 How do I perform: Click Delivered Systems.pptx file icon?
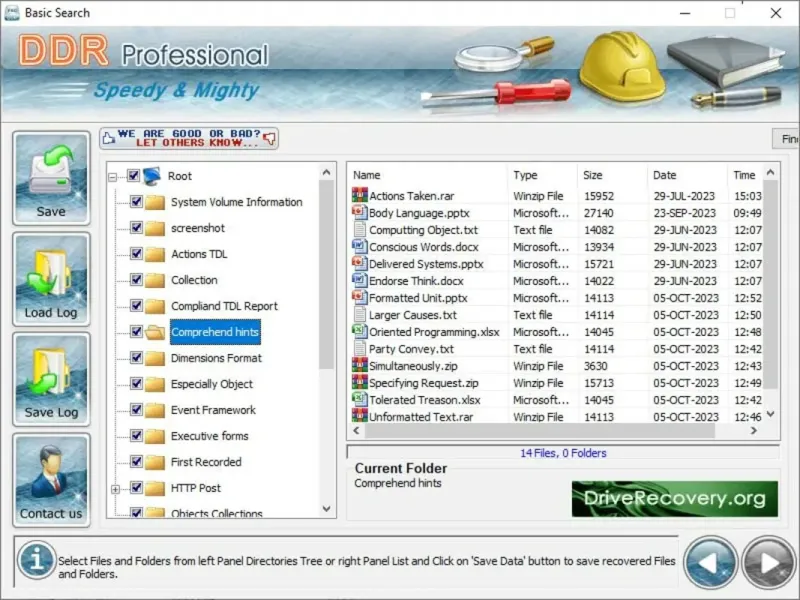click(x=359, y=263)
